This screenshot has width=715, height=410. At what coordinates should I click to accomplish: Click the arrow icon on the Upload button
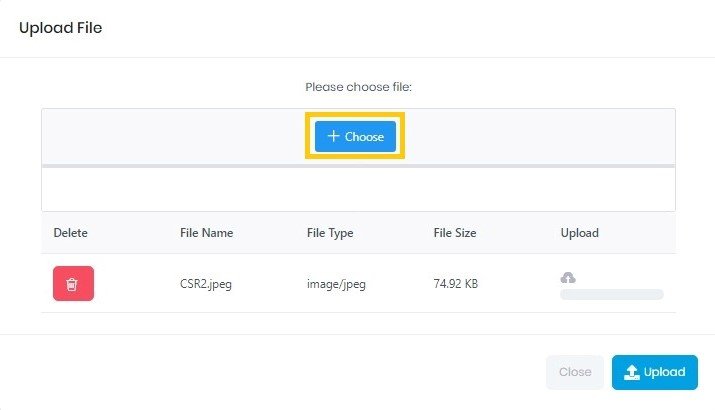point(631,372)
